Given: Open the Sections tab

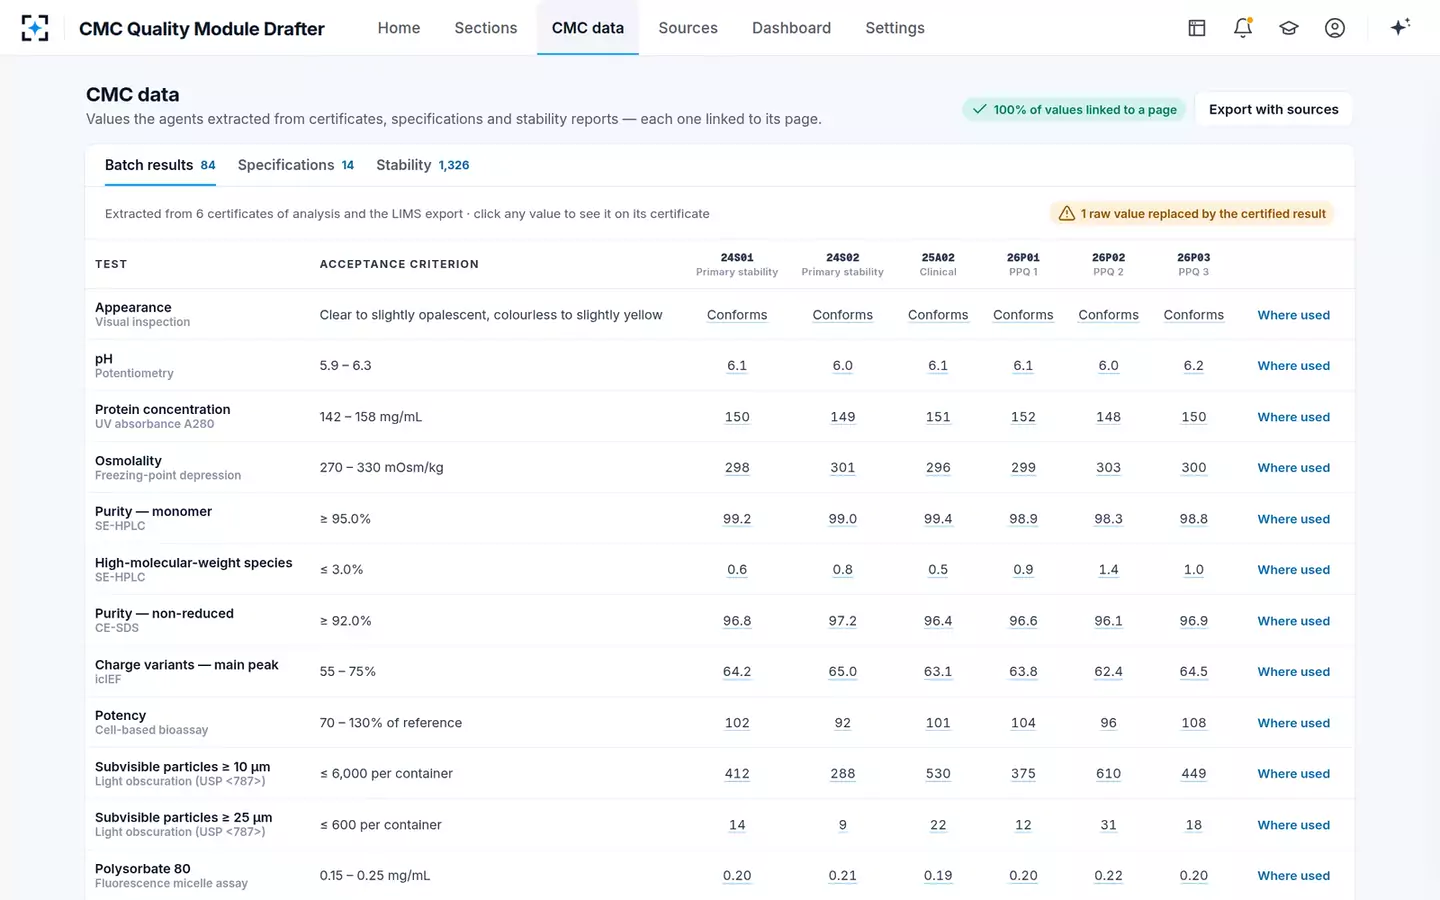Looking at the screenshot, I should point(486,28).
